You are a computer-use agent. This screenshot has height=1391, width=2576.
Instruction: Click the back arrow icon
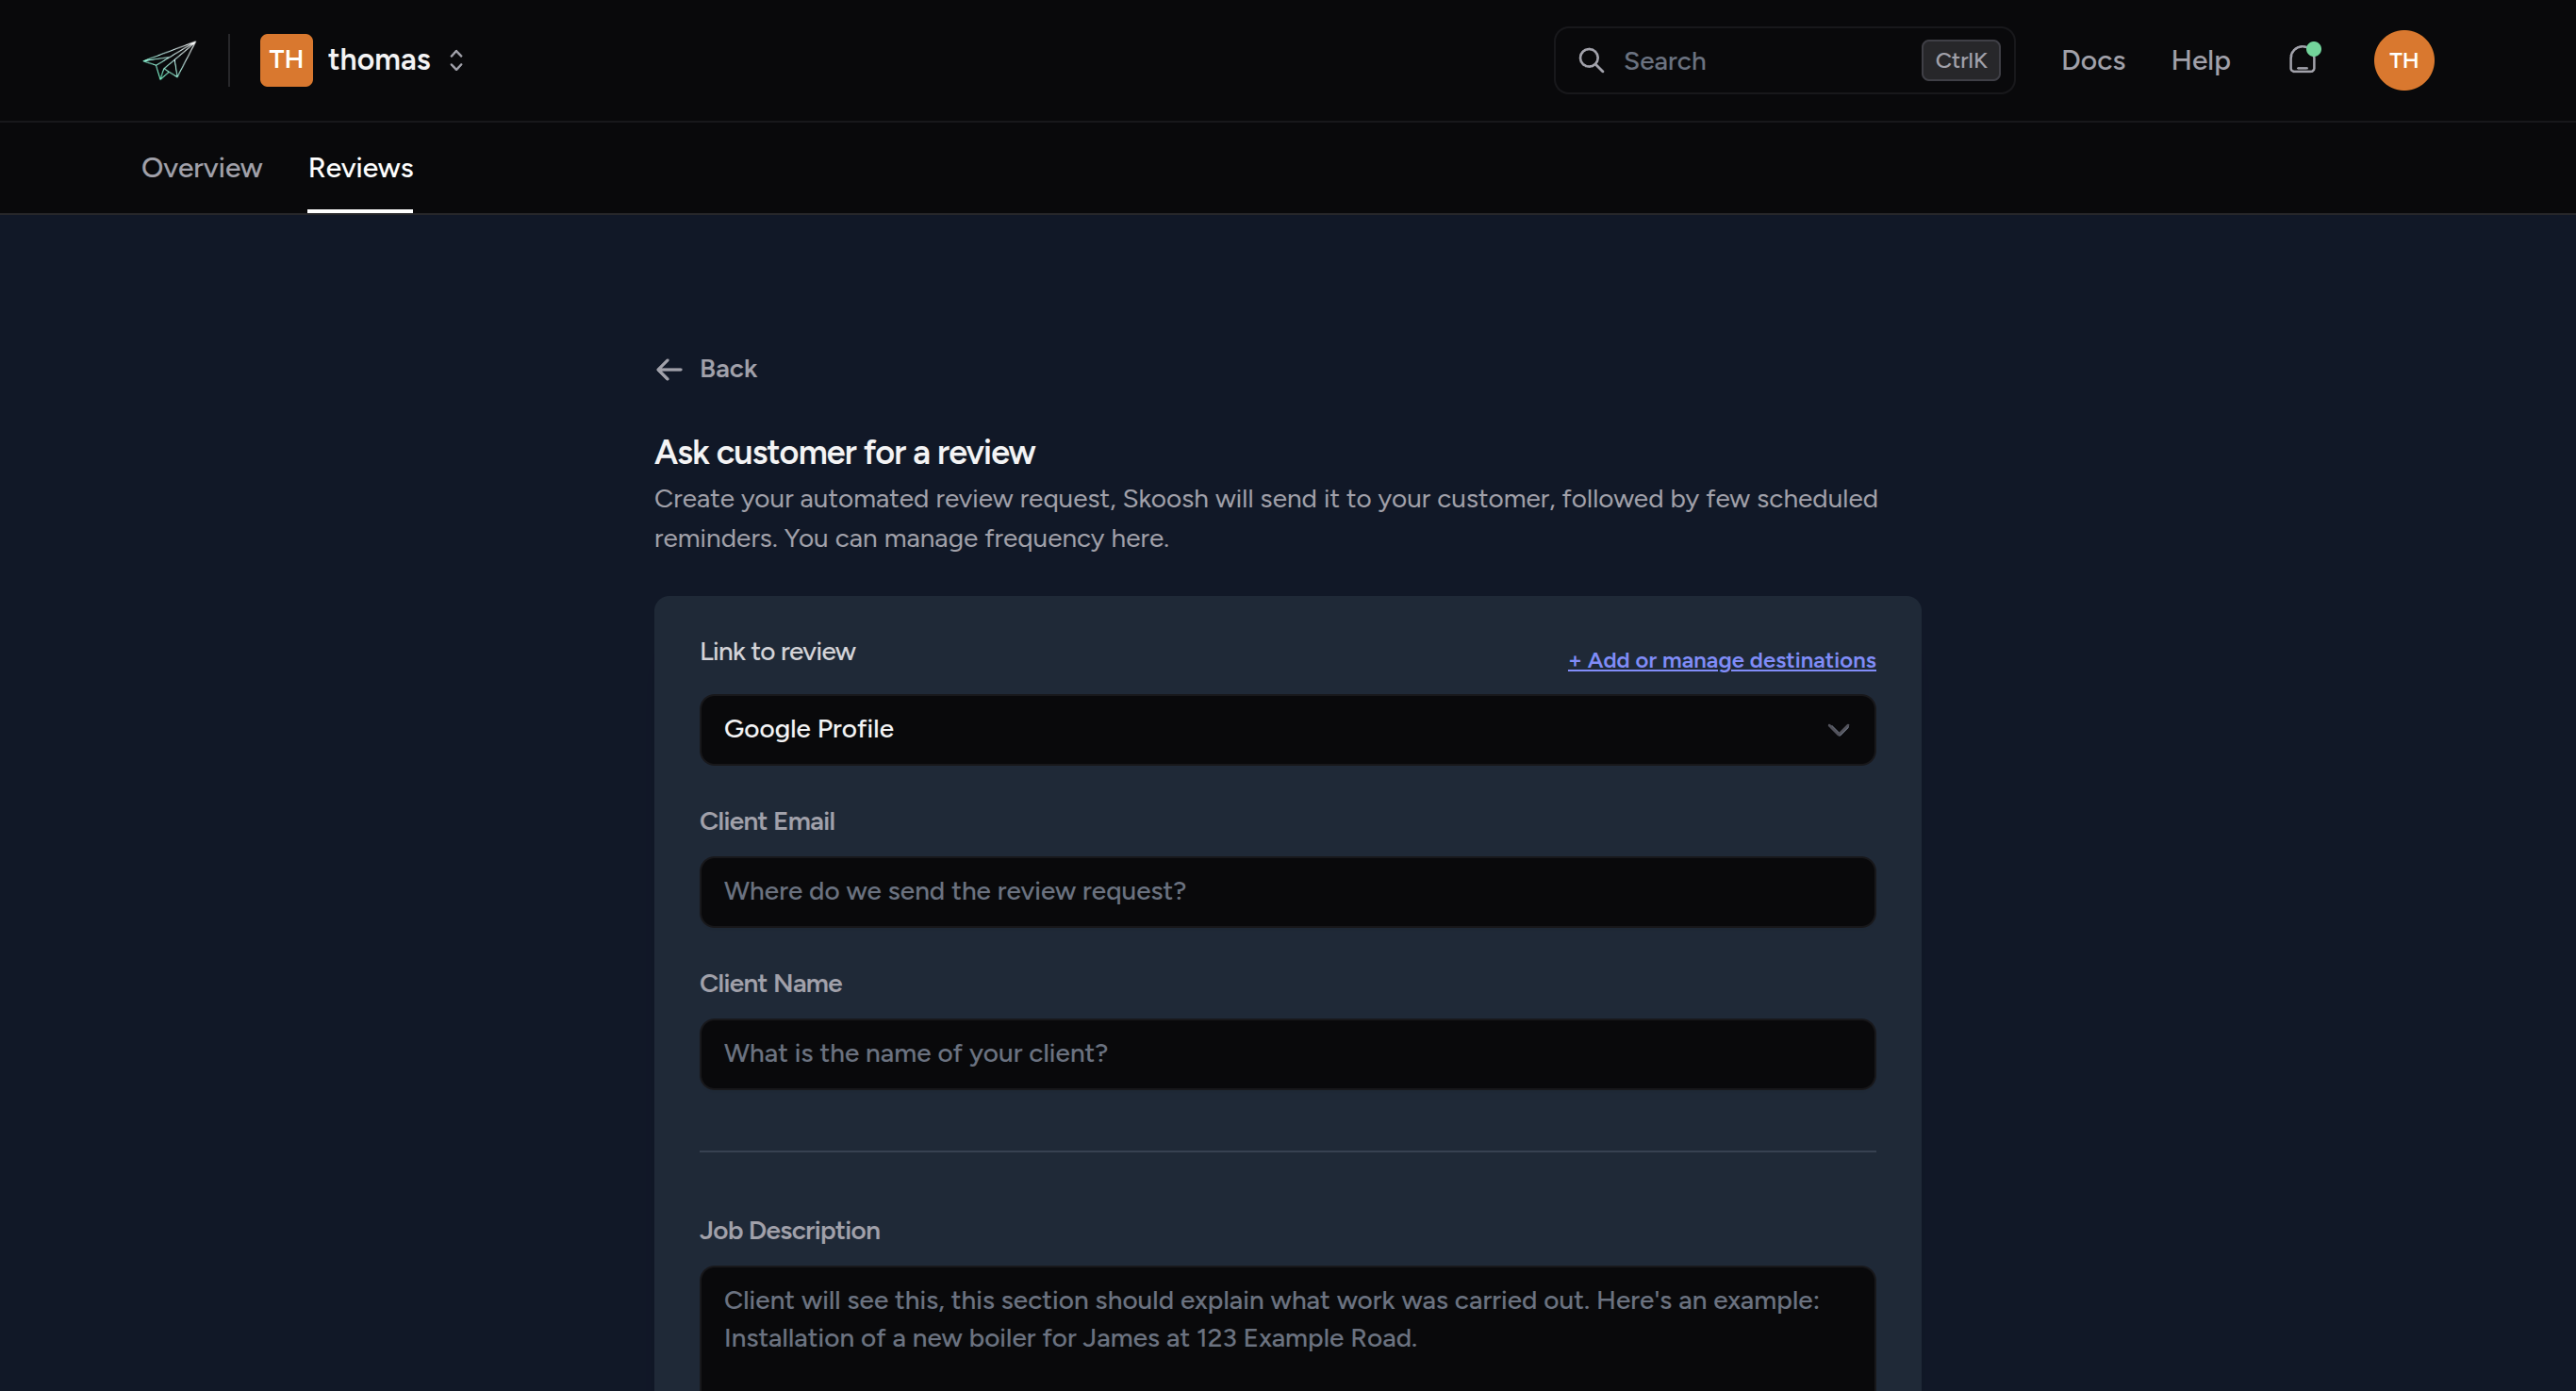click(669, 369)
